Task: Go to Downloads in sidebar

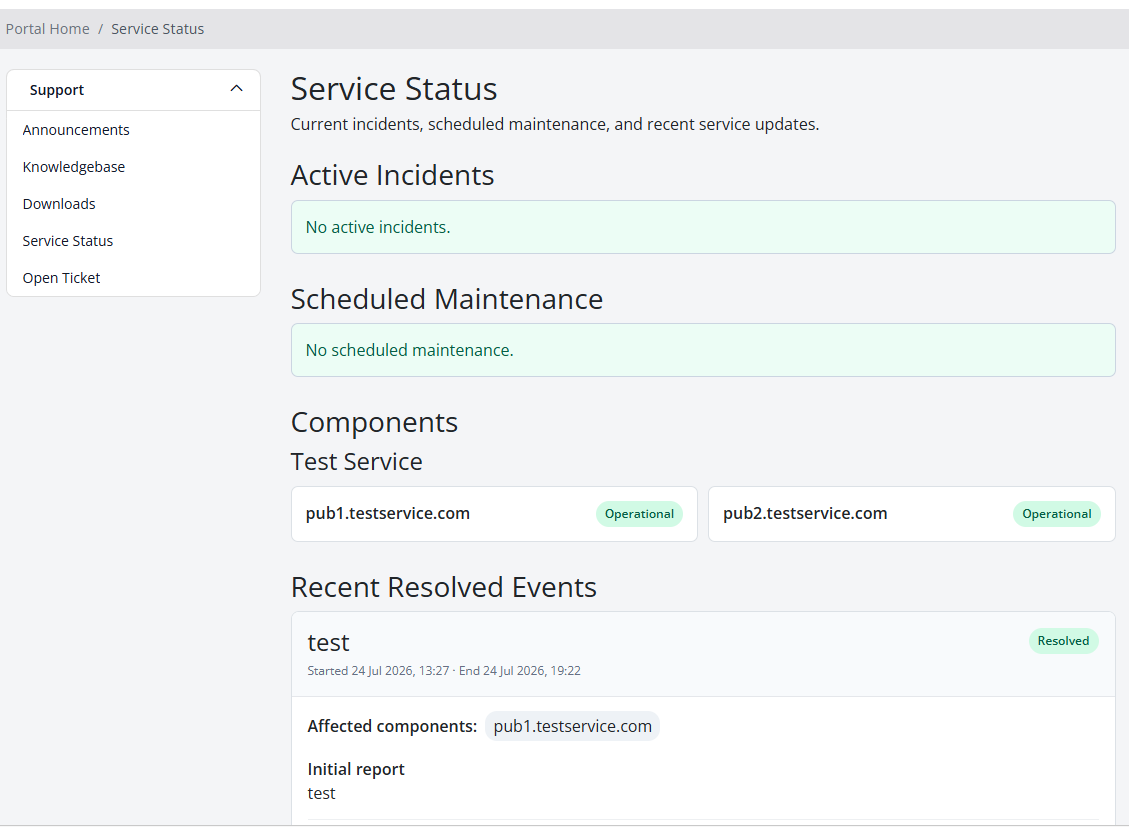Action: 59,204
